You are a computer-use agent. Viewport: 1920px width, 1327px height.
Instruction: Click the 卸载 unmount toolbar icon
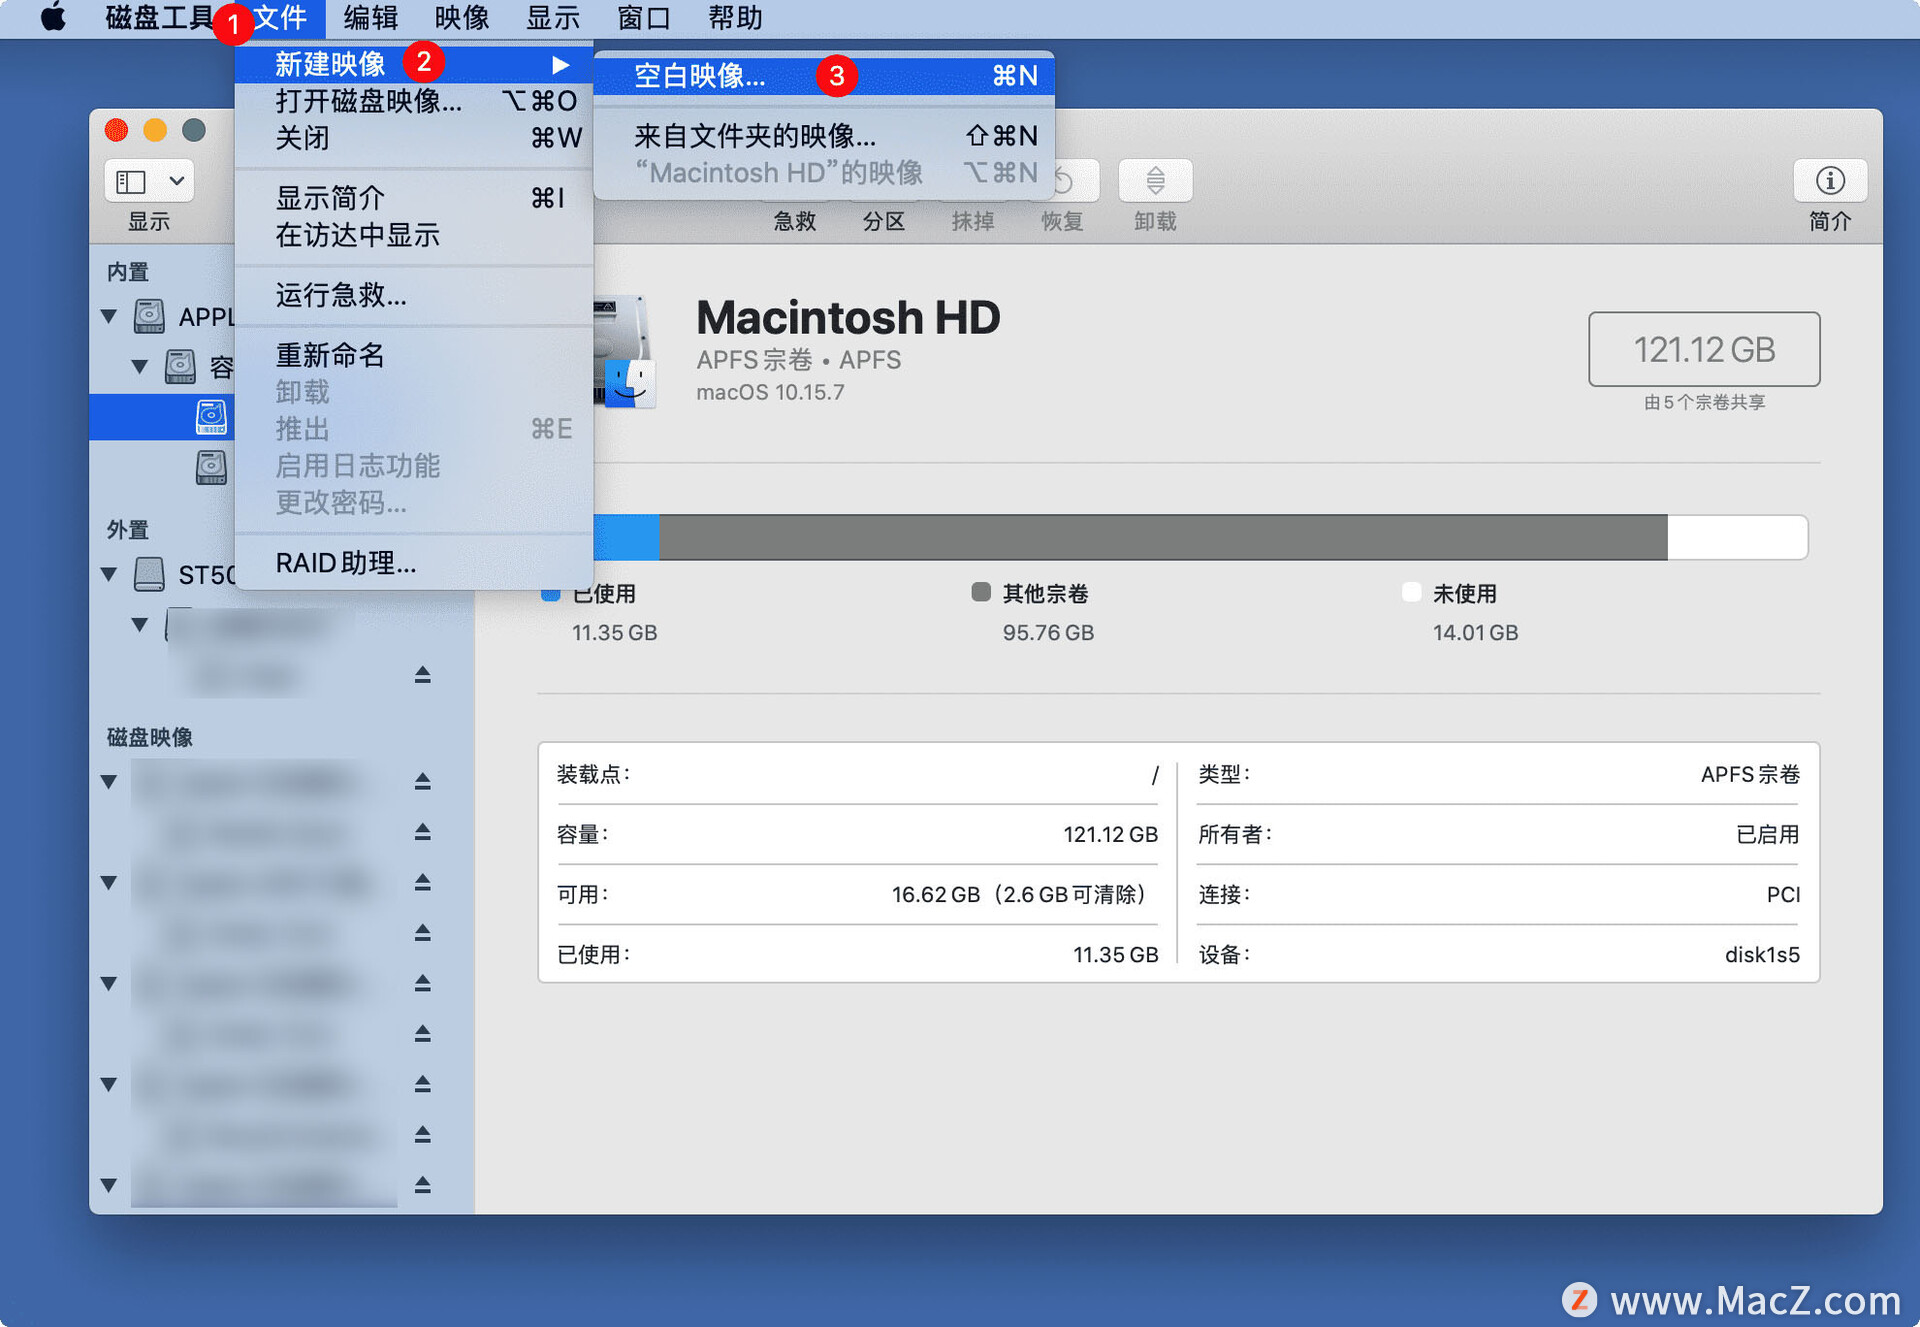point(1155,181)
